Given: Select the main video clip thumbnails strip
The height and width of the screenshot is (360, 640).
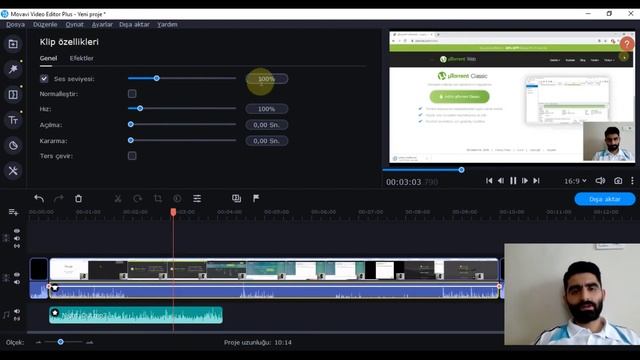Looking at the screenshot, I should (274, 269).
